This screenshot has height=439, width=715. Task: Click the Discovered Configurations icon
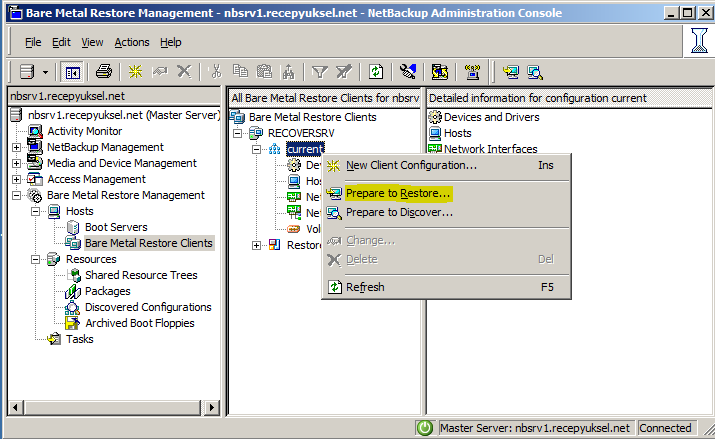pyautogui.click(x=72, y=307)
